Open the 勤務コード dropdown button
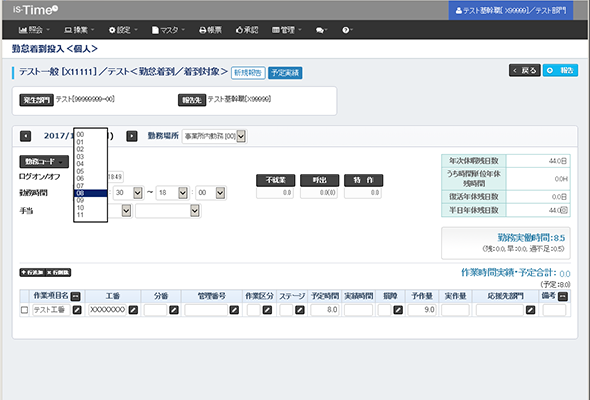590x400 pixels. click(x=44, y=161)
